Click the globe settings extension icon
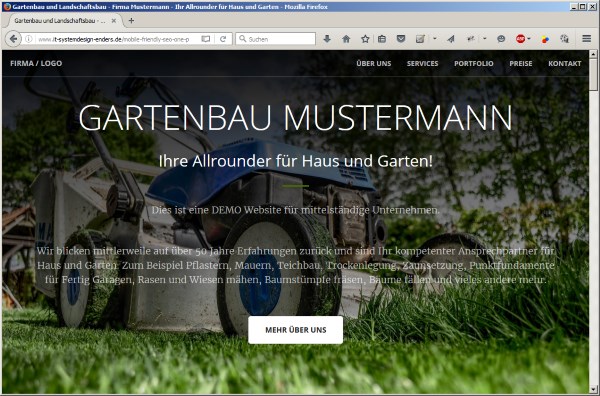The height and width of the screenshot is (396, 600). click(x=564, y=39)
